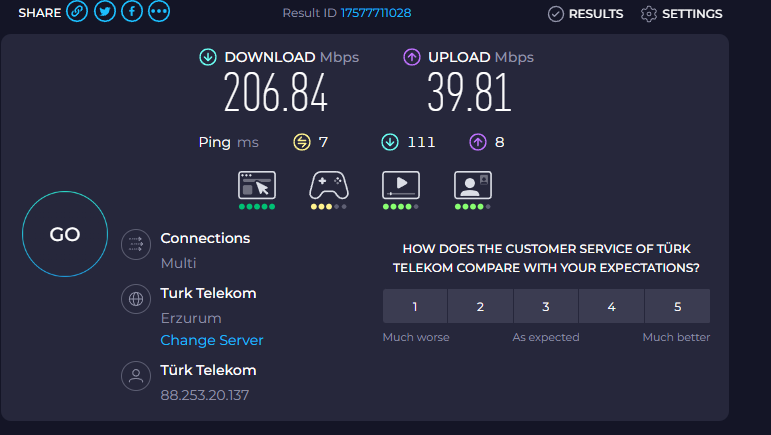Screen dimensions: 771x435
Task: Share result on Twitter
Action: (x=105, y=11)
